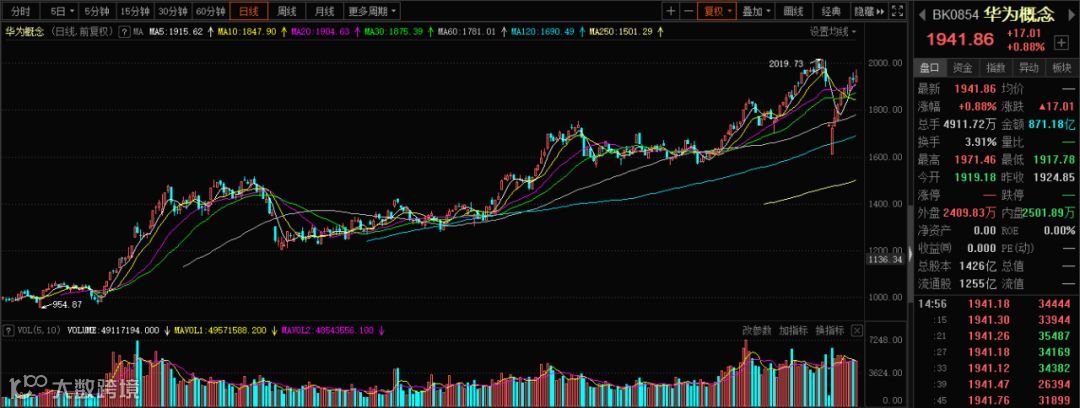
Task: Click the 外盘 2409.83万 value
Action: point(970,213)
